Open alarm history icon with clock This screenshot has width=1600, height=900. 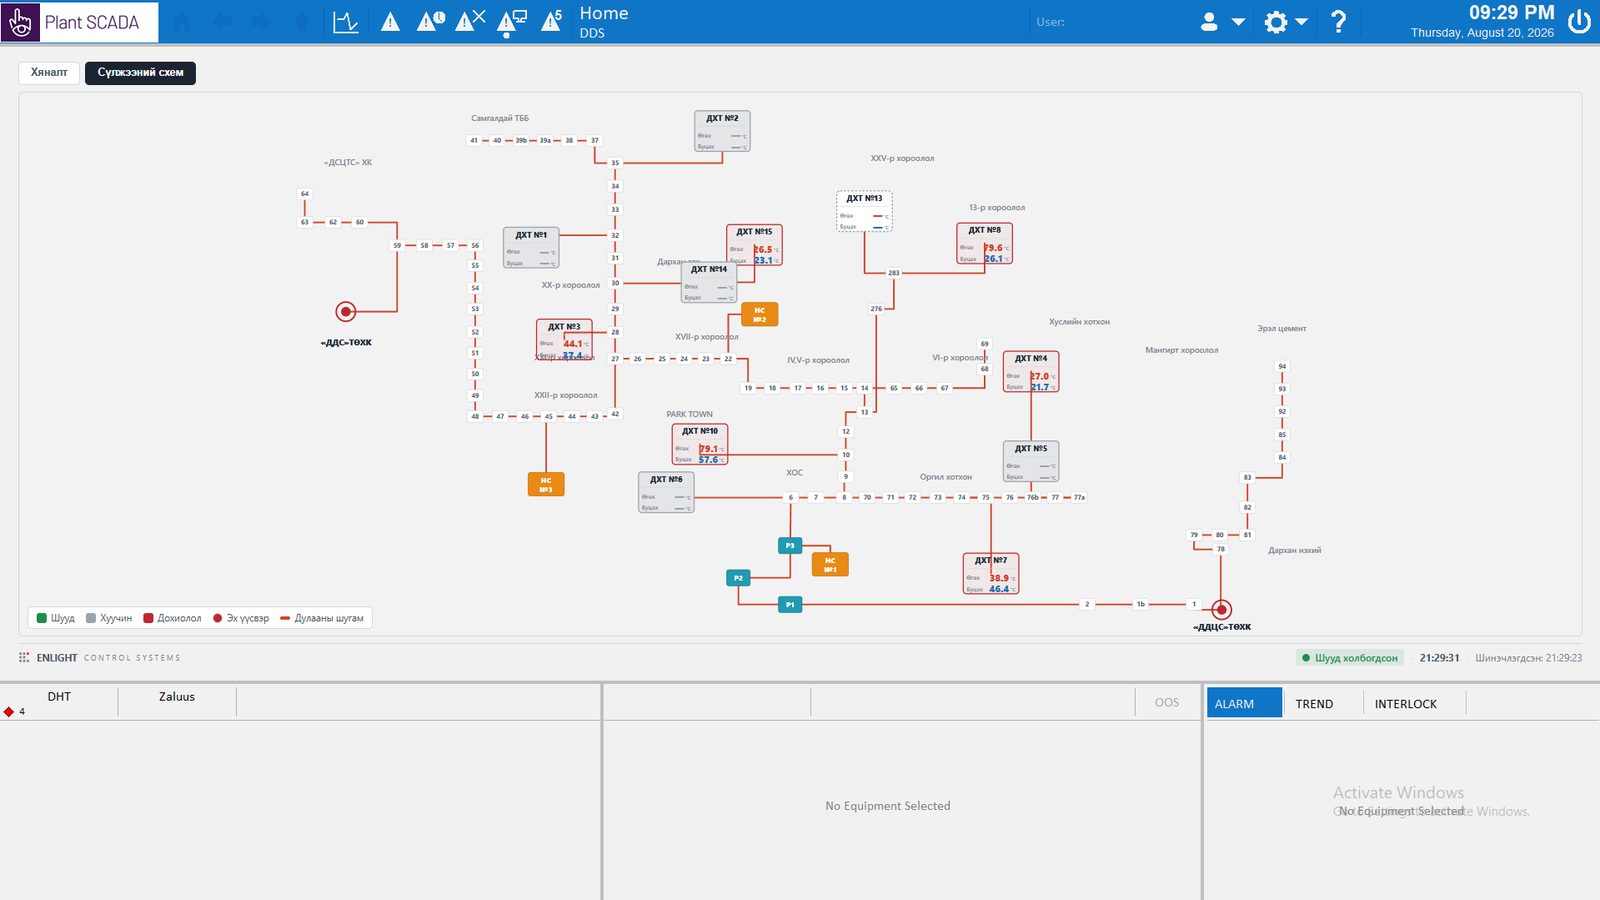[x=431, y=21]
